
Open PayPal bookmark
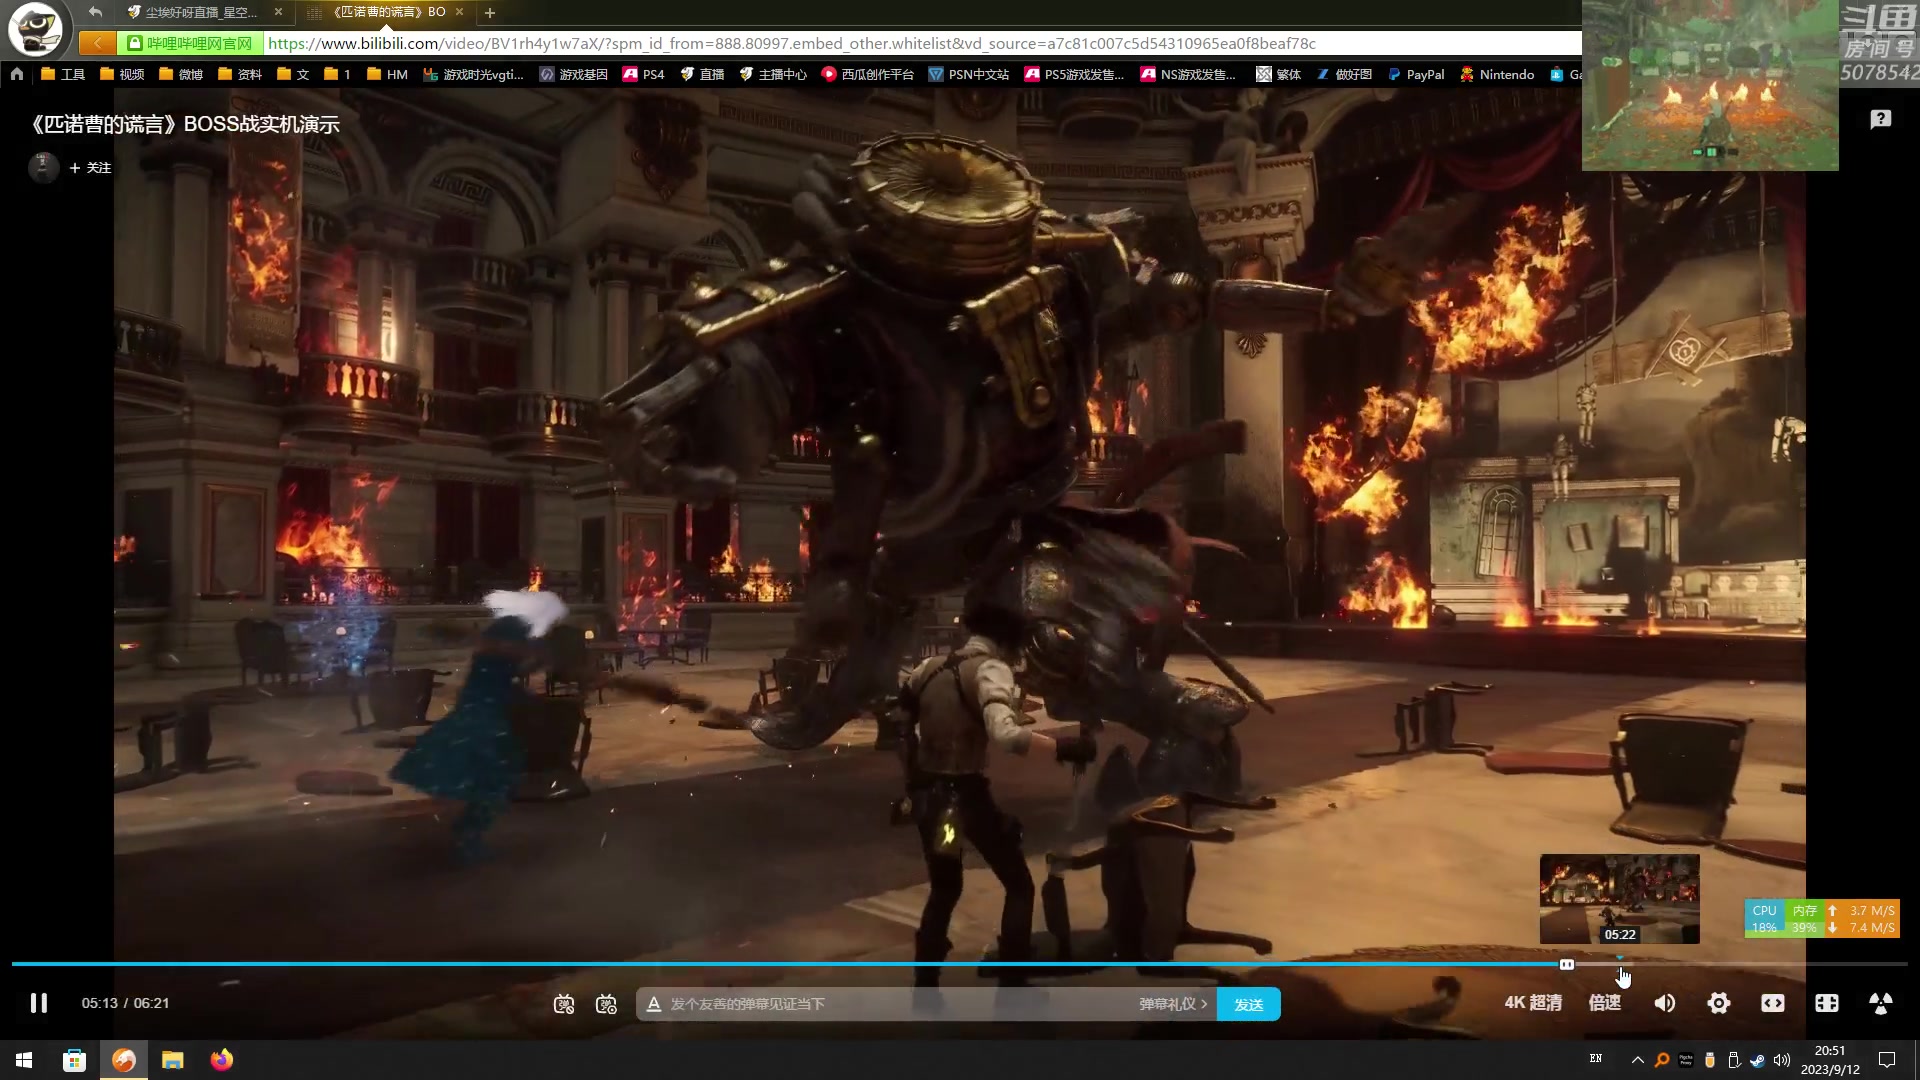(x=1415, y=74)
